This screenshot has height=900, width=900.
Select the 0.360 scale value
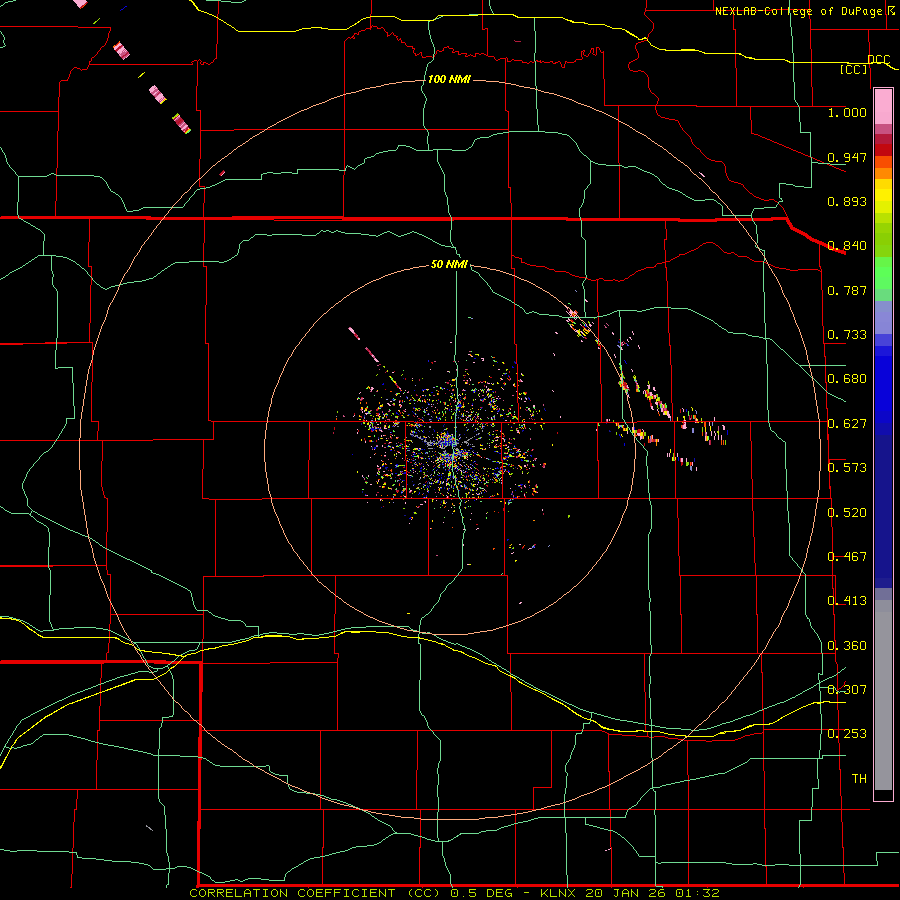click(847, 645)
